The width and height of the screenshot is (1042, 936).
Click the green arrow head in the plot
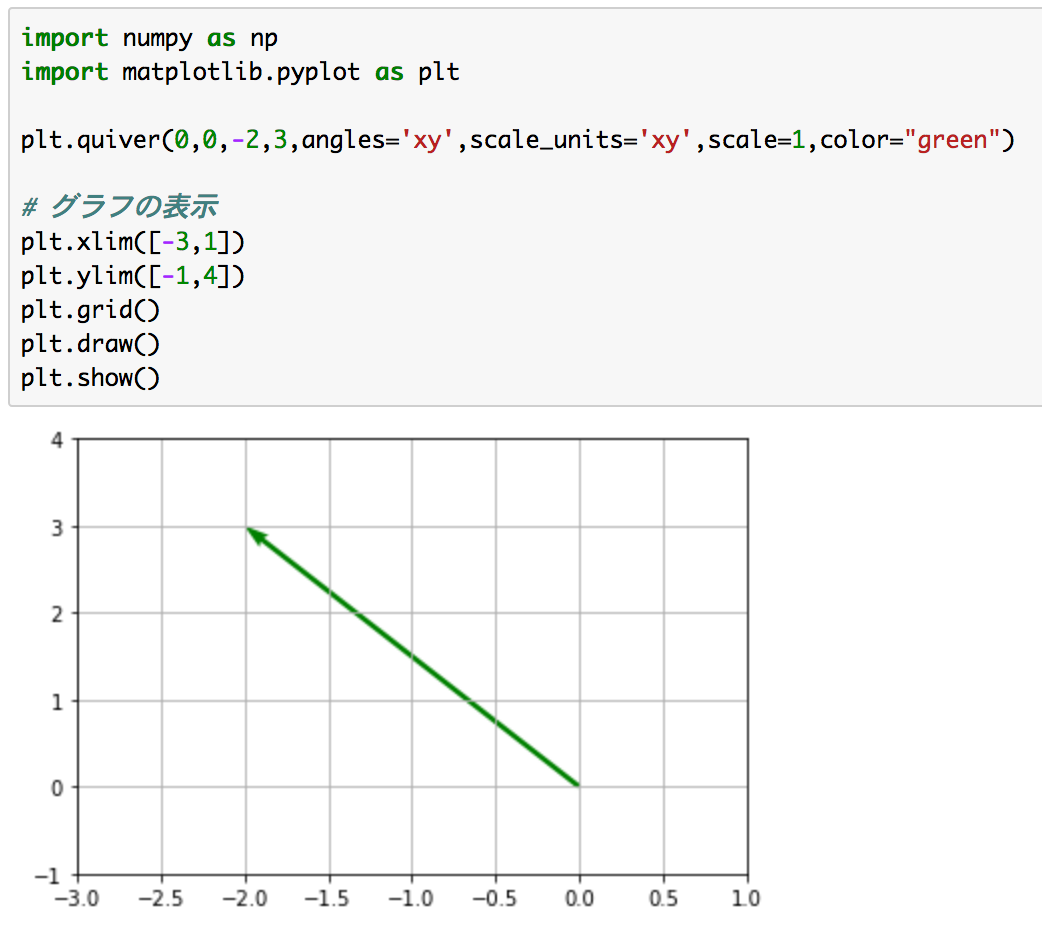(256, 535)
